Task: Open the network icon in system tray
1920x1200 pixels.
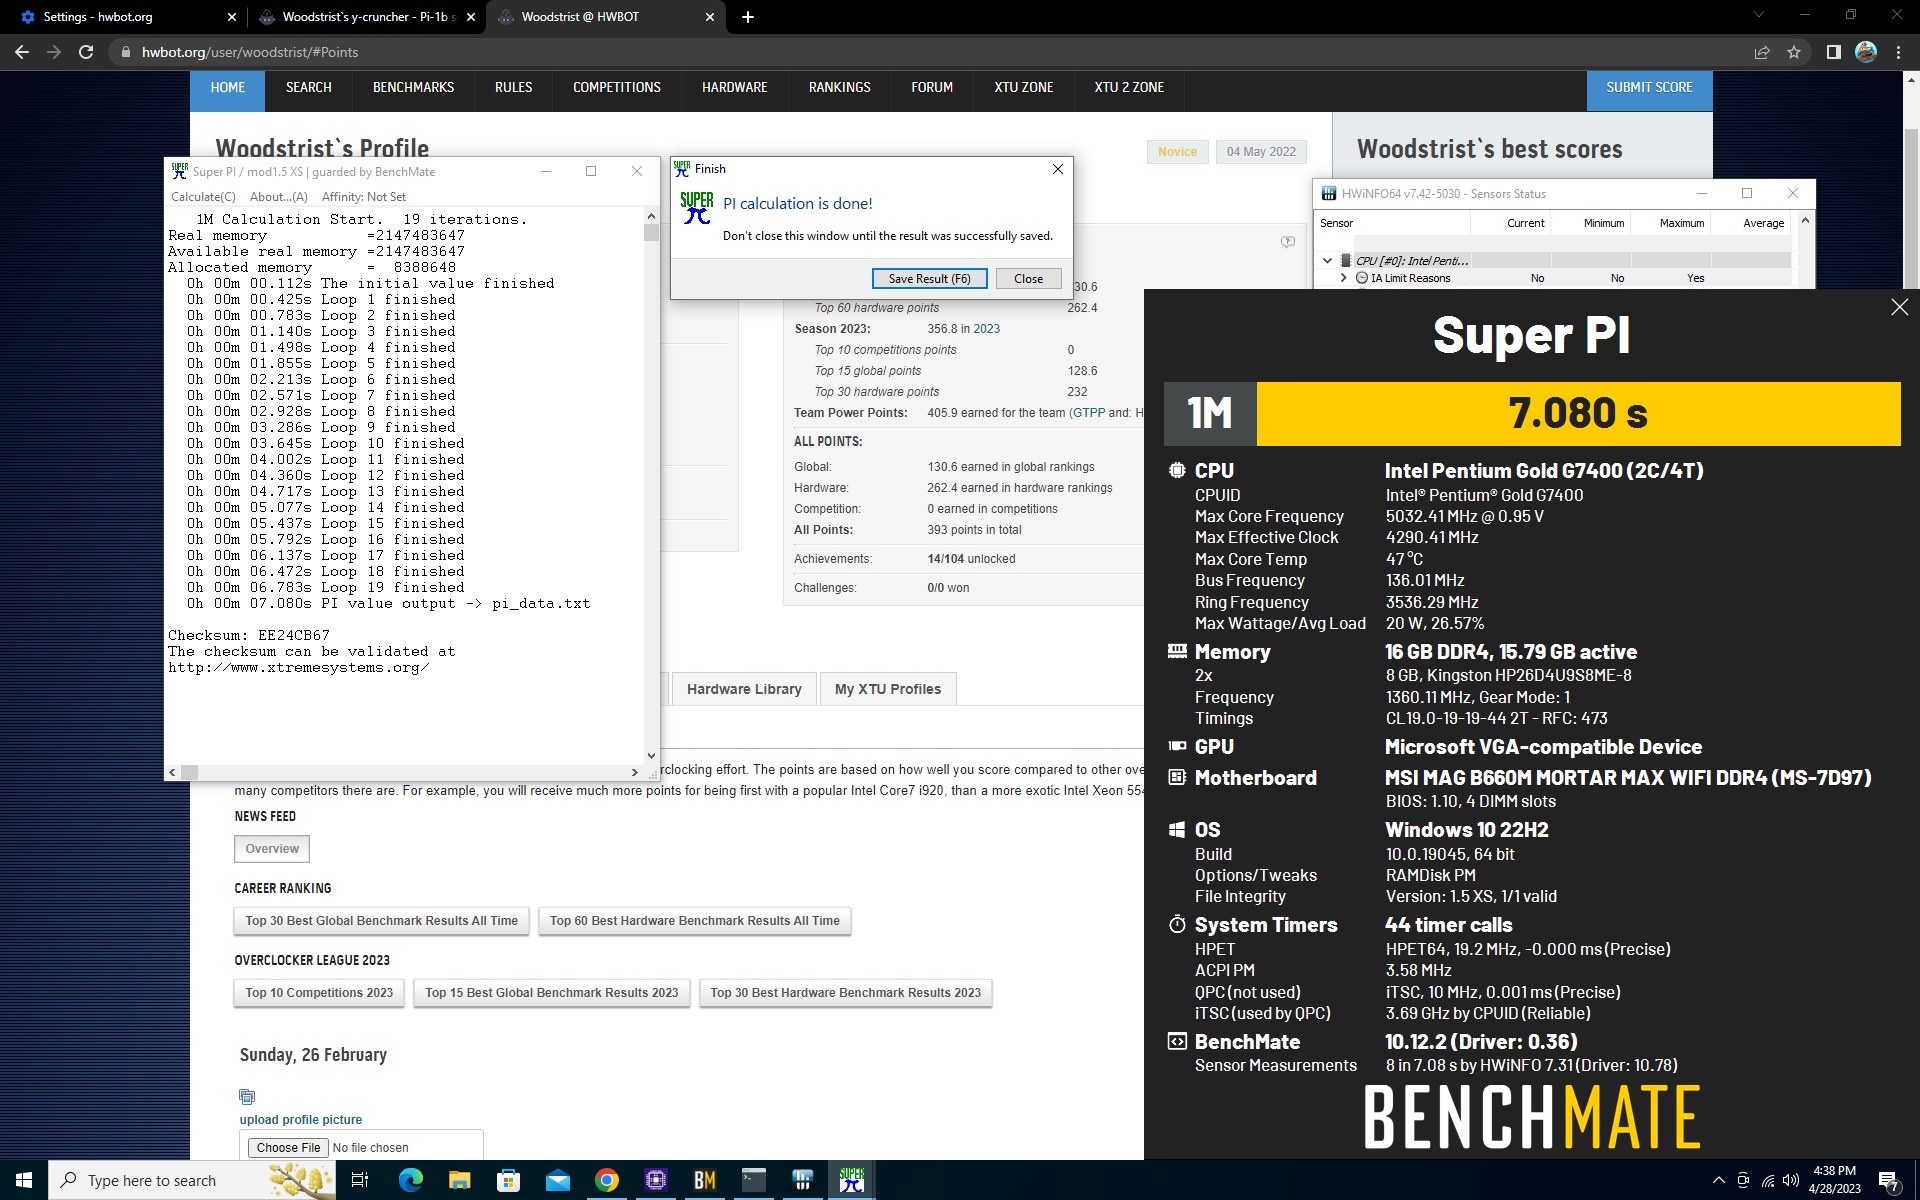Action: pos(1767,1180)
